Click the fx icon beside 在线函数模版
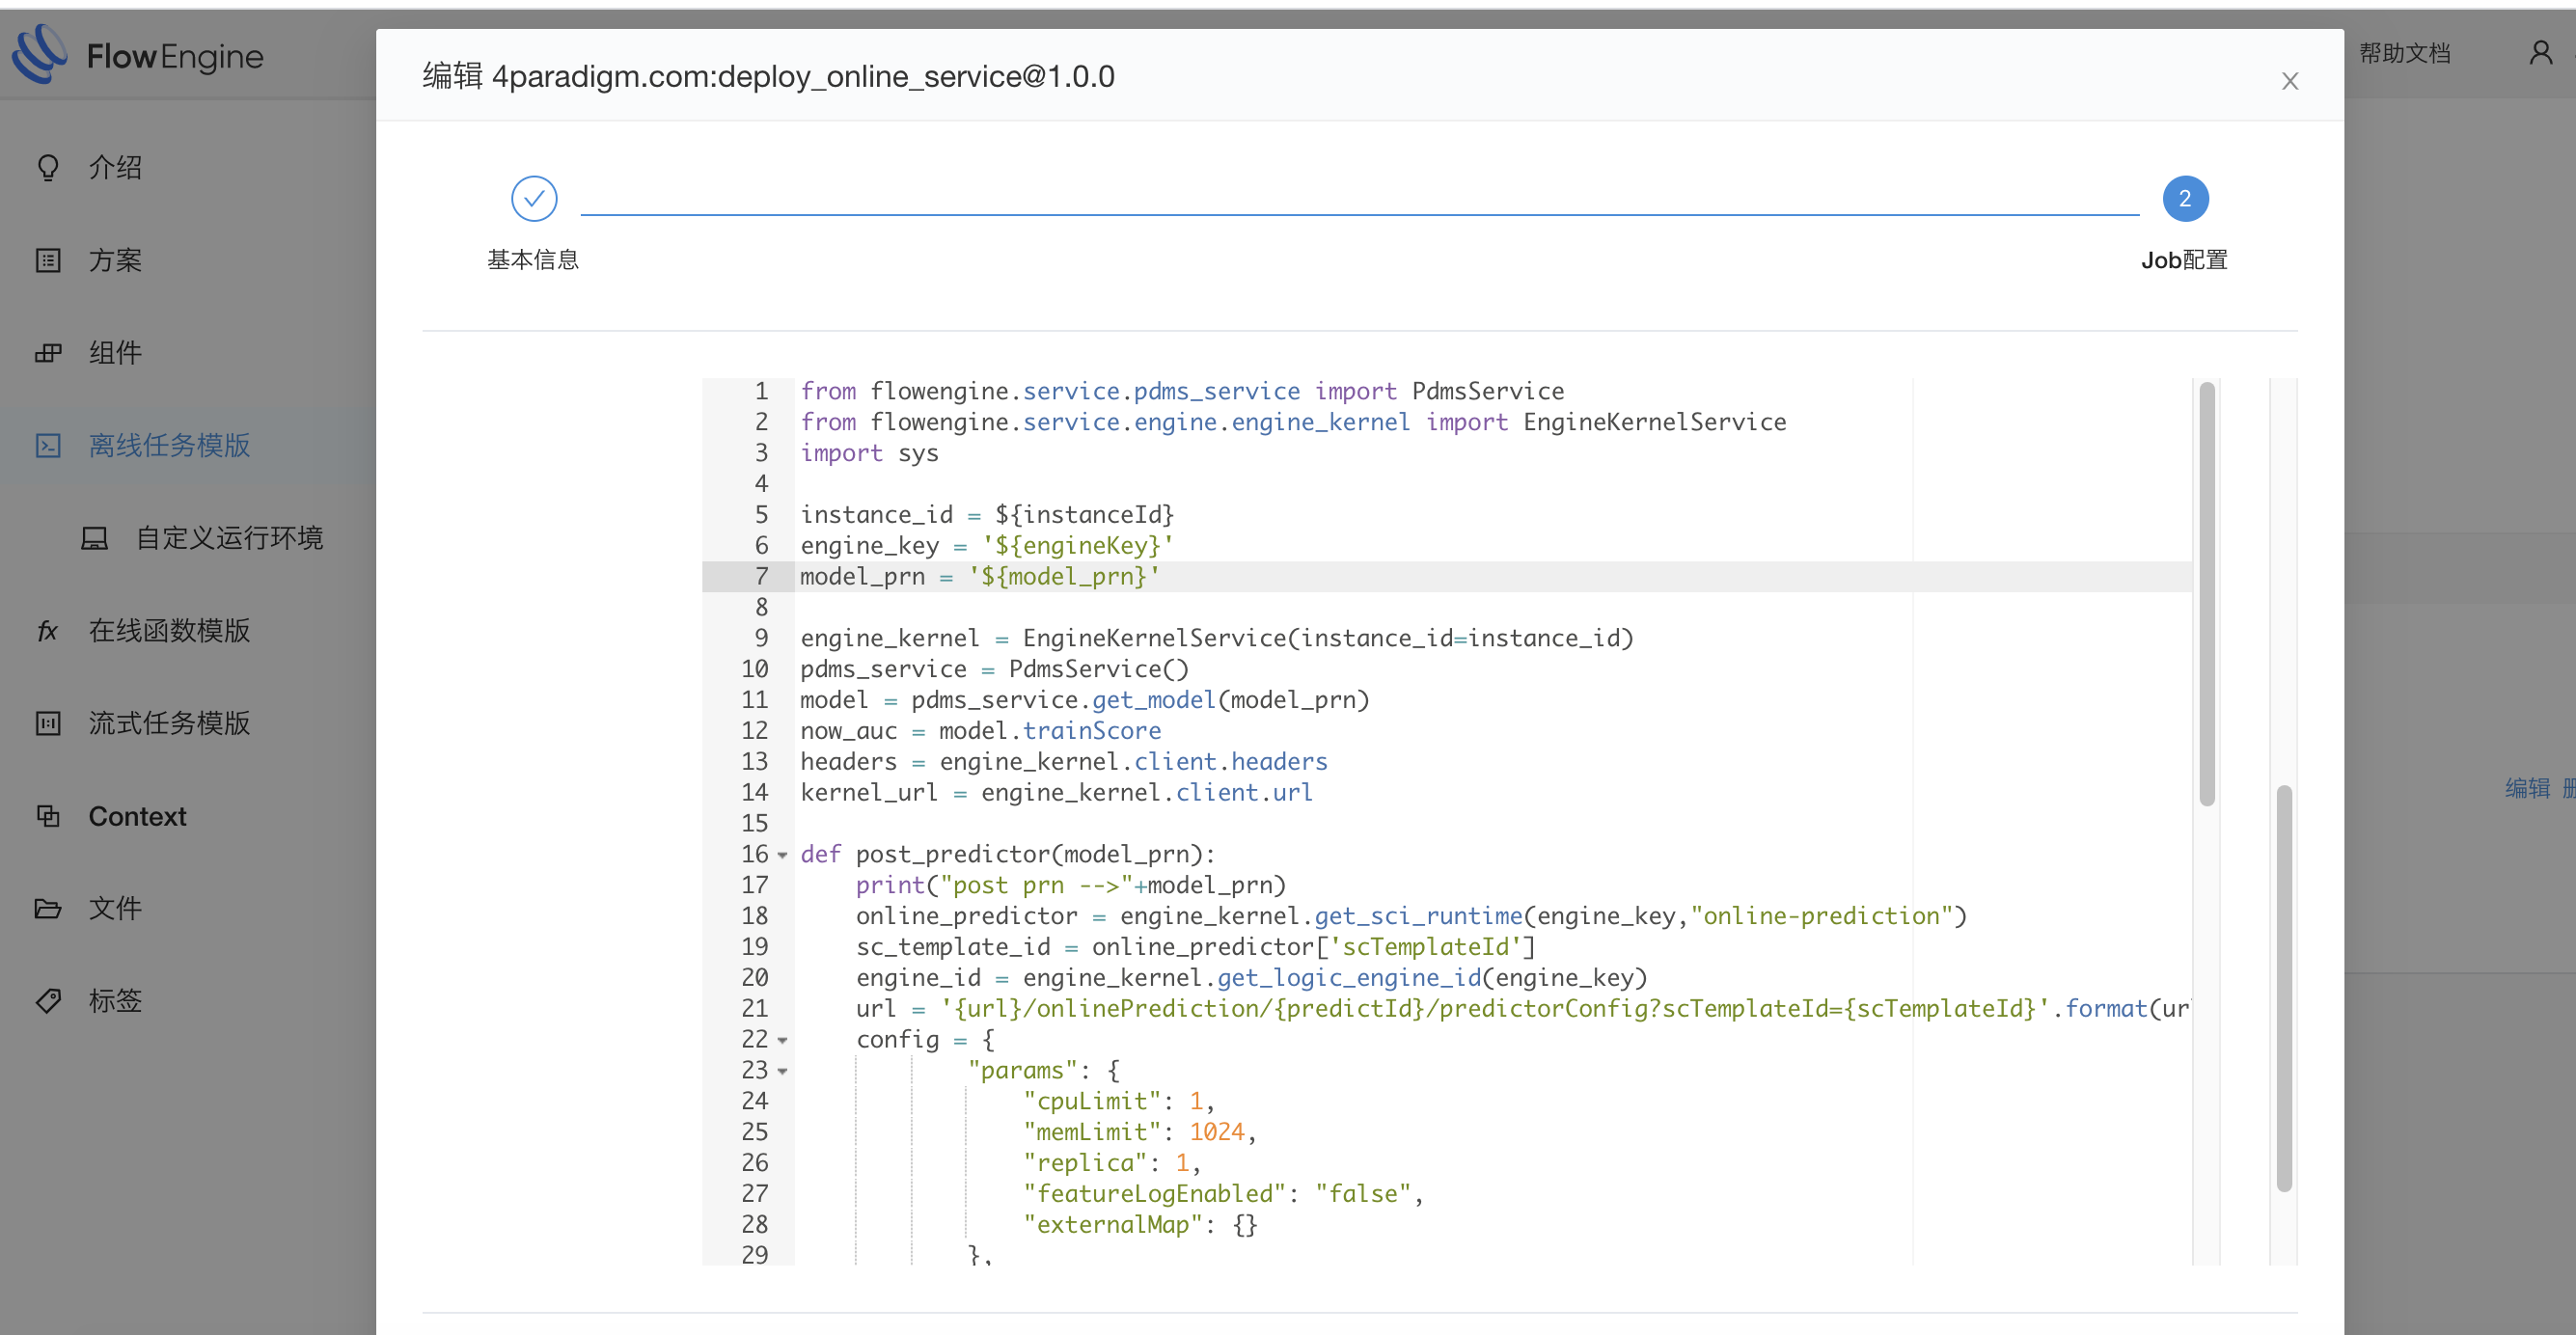 (x=48, y=630)
